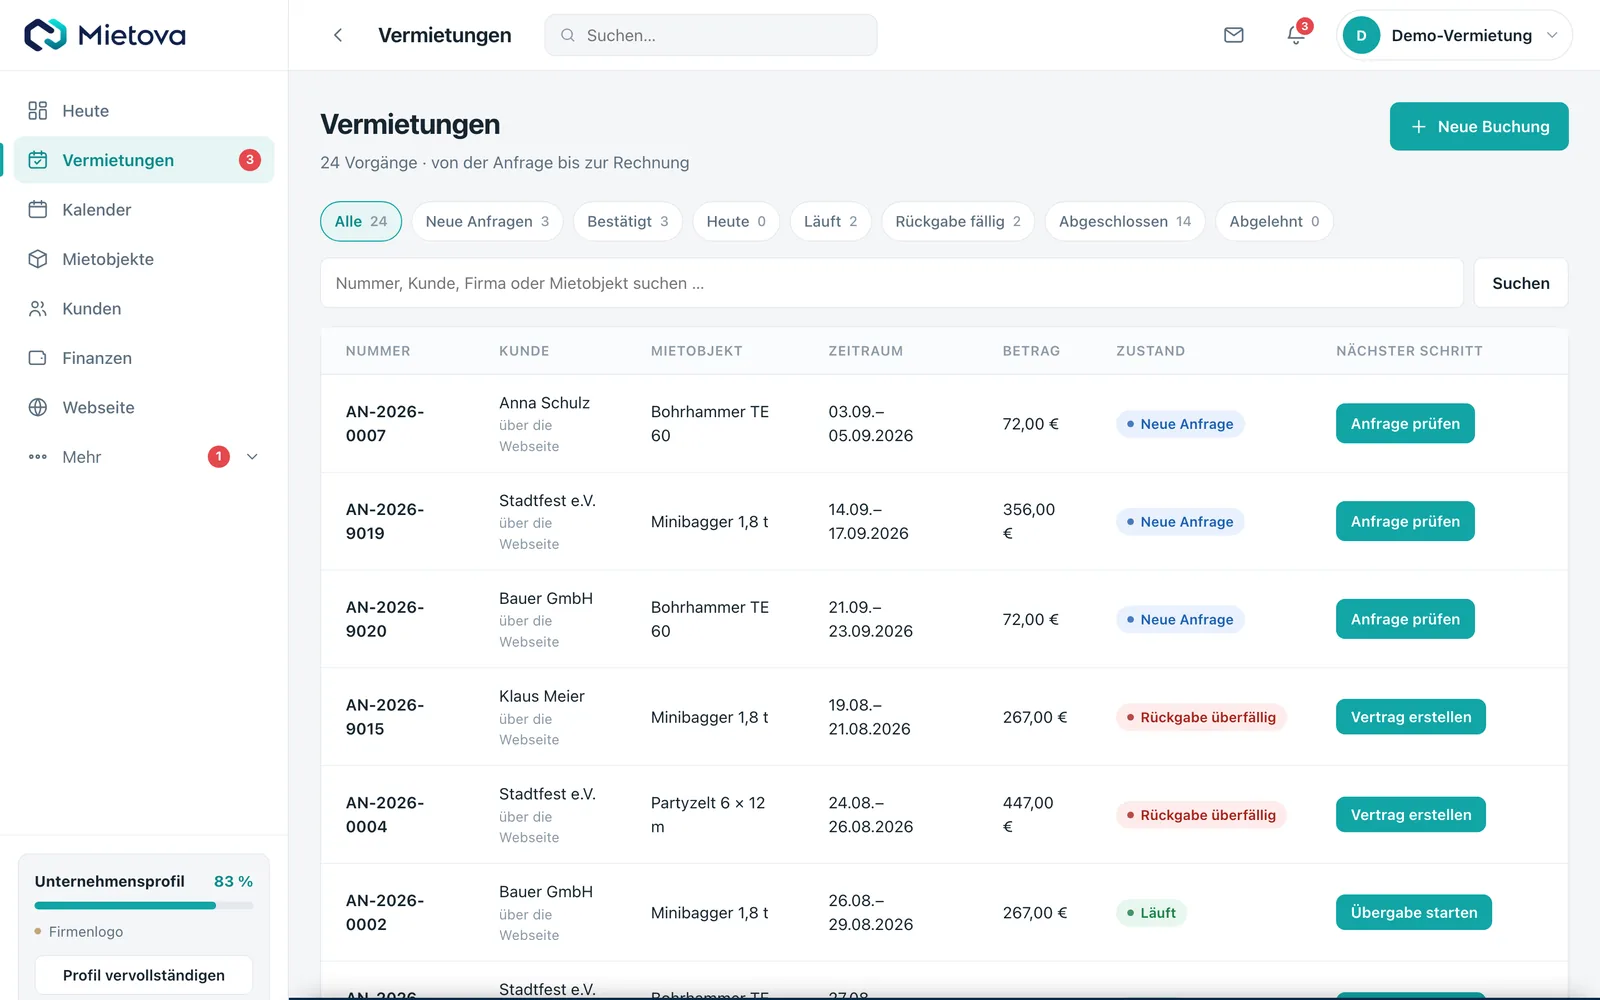Click Partyzelt 6 × 12 m rental item
The height and width of the screenshot is (1000, 1600).
(x=708, y=815)
